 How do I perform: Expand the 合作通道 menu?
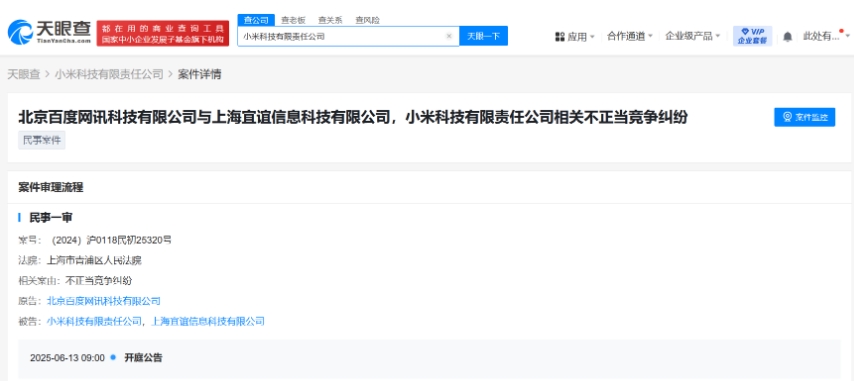coord(630,36)
